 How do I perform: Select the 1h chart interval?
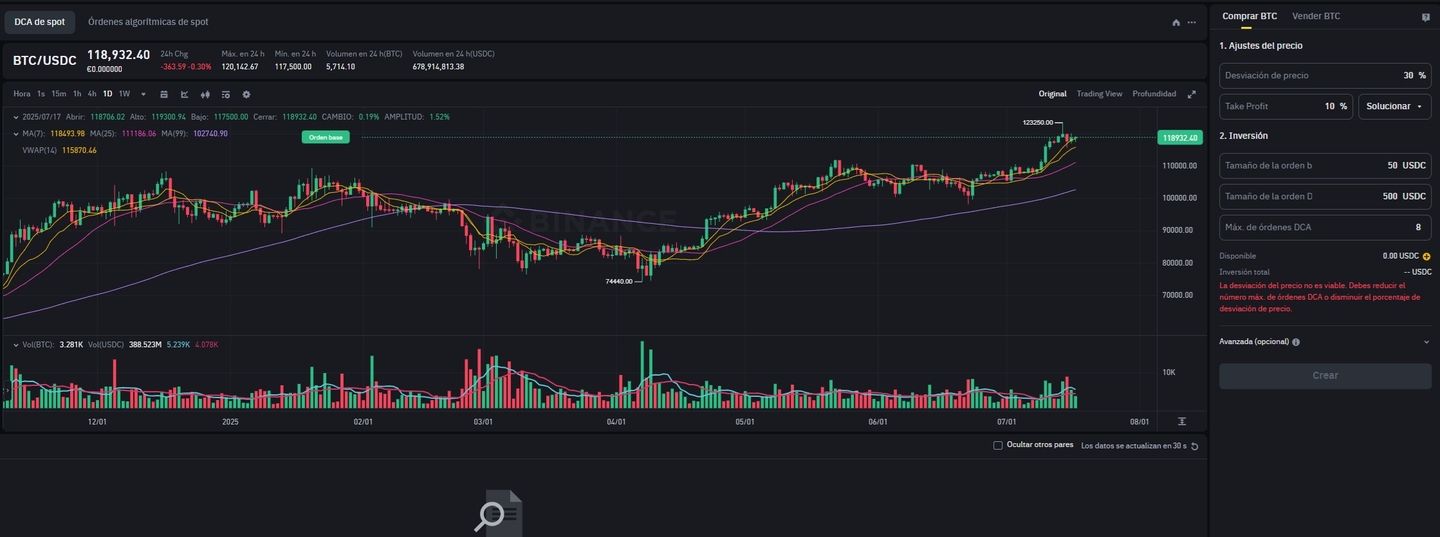click(77, 94)
